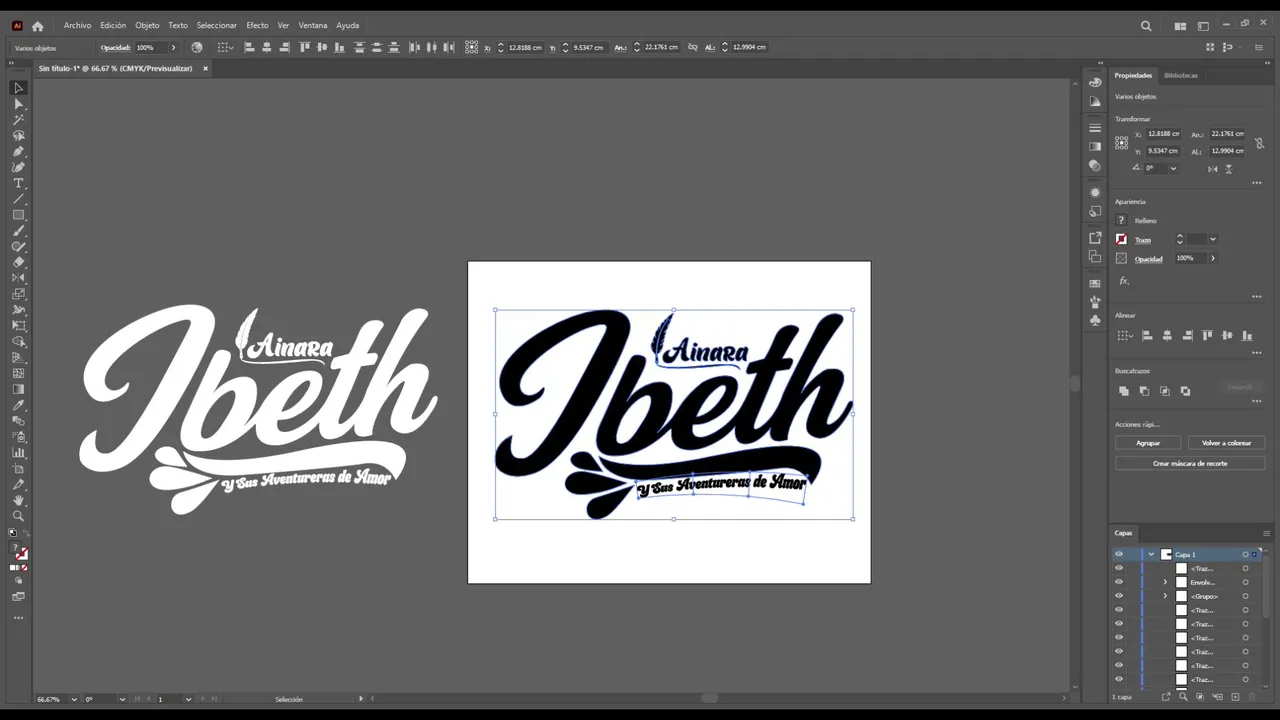Open the Stroke panel dock icon

tap(1095, 128)
